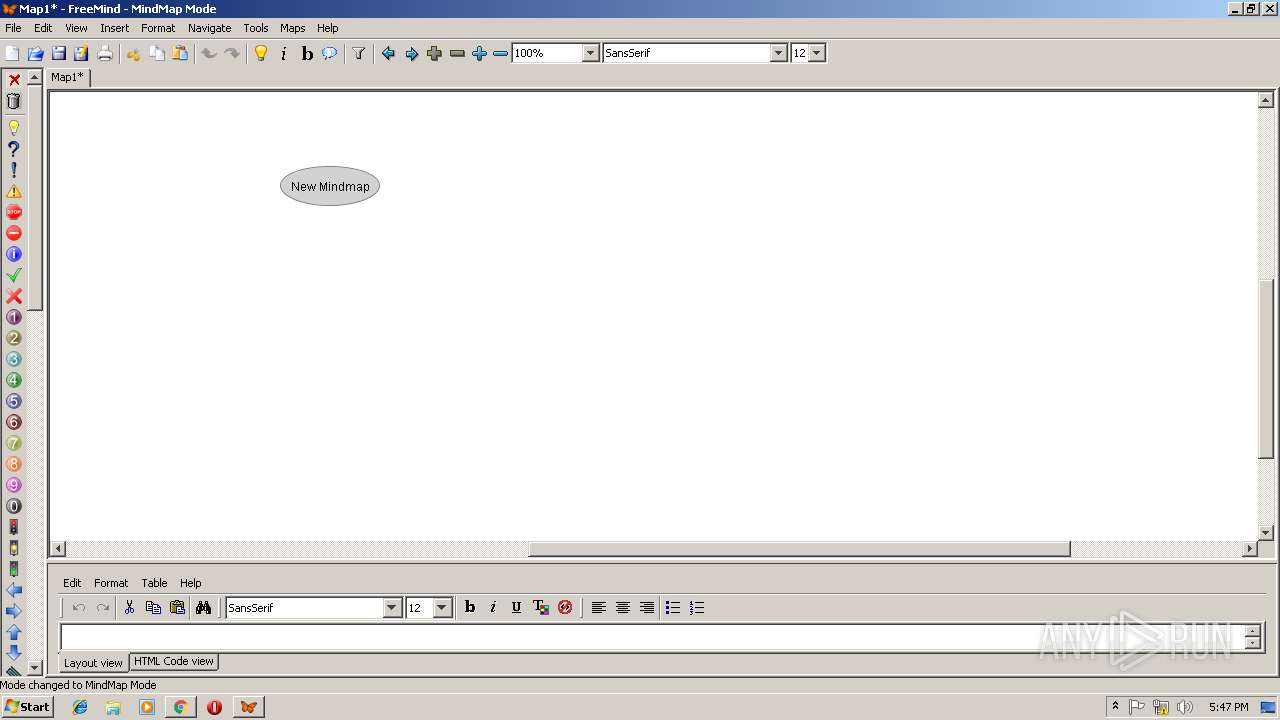Select the New Mindmap root node
This screenshot has height=720, width=1280.
coord(330,186)
